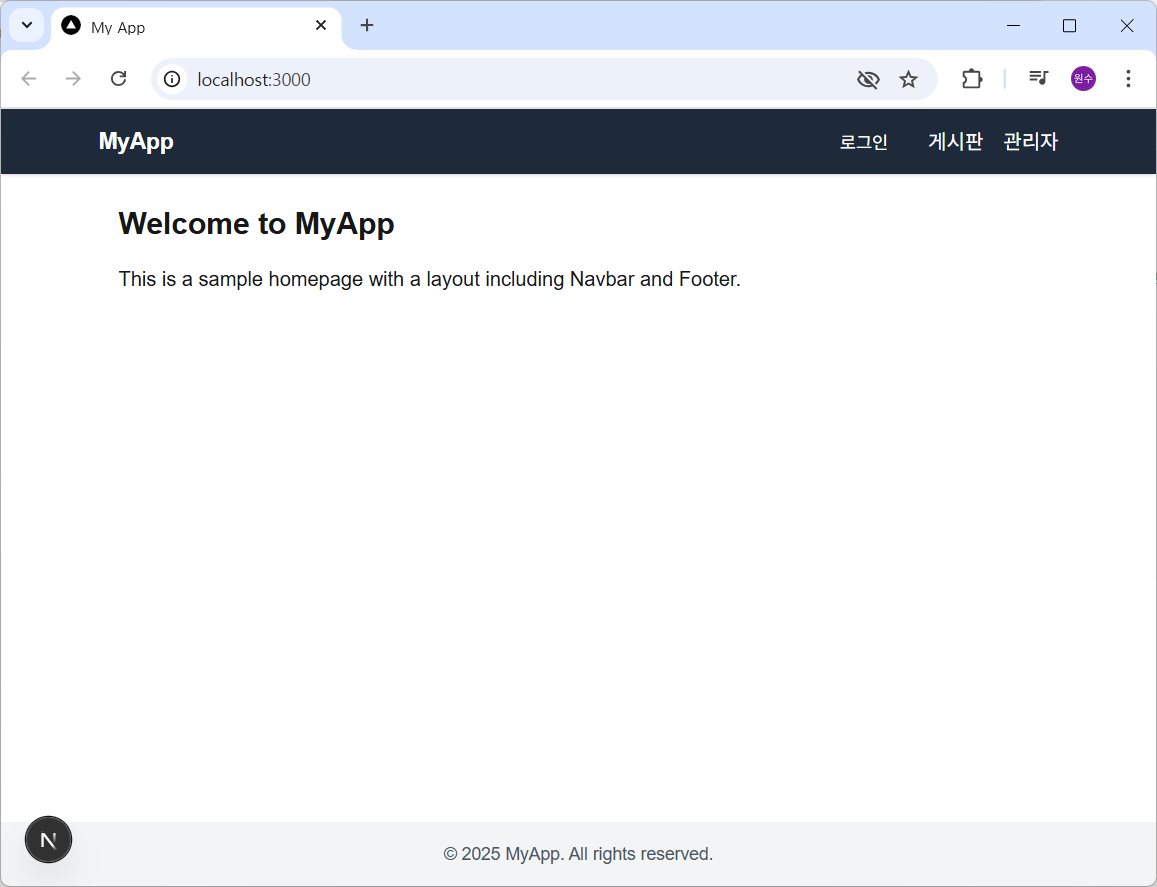Click the crossed-out eye tracking protection icon
1157x887 pixels.
[x=868, y=79]
